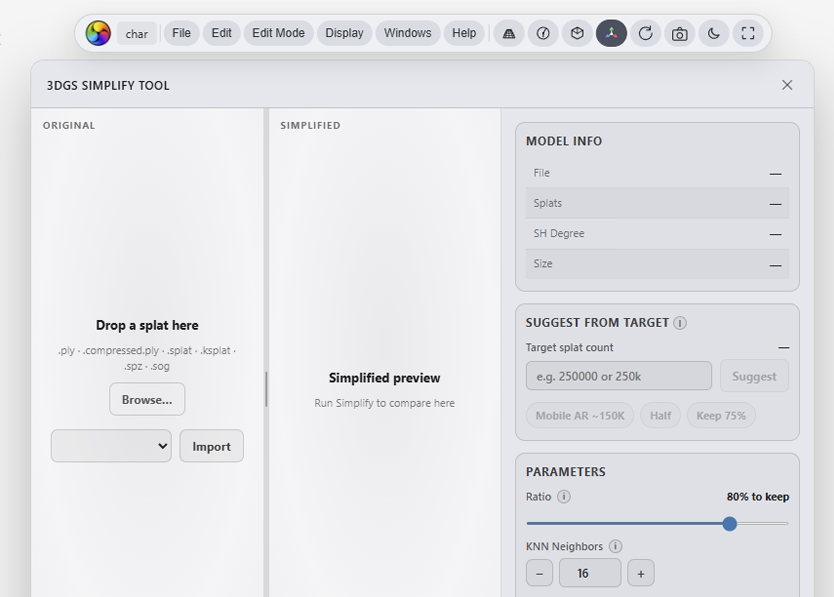Image resolution: width=834 pixels, height=597 pixels.
Task: Select the Mobile AR ~150K preset
Action: tap(580, 416)
